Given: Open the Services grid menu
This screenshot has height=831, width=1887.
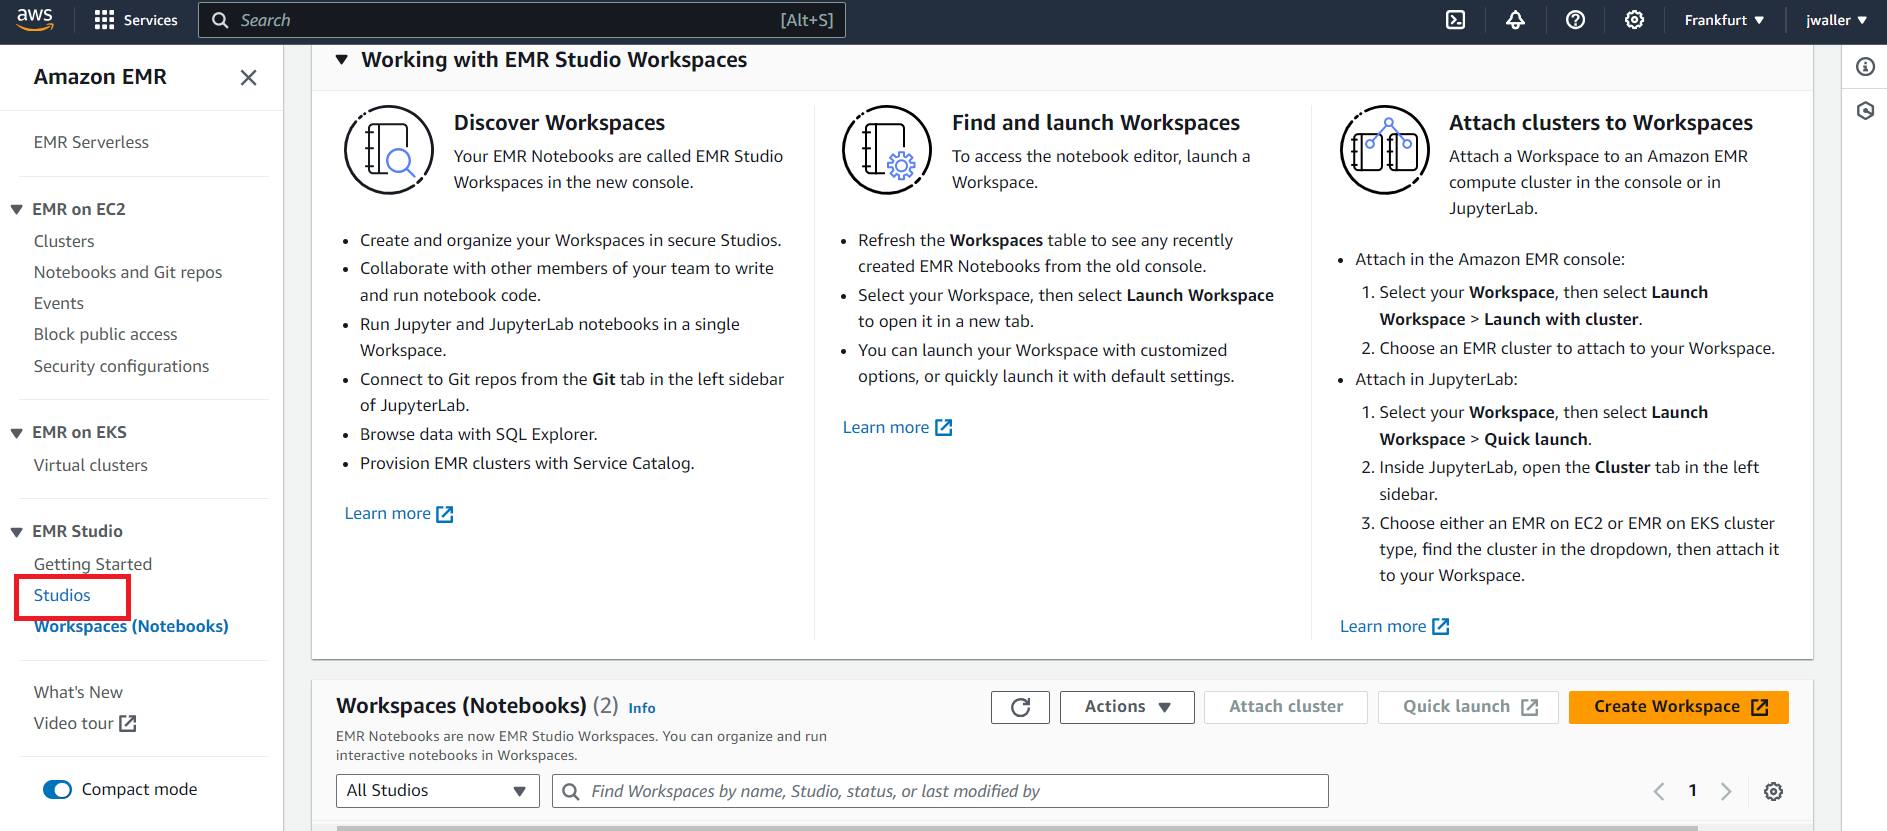Looking at the screenshot, I should tap(136, 20).
